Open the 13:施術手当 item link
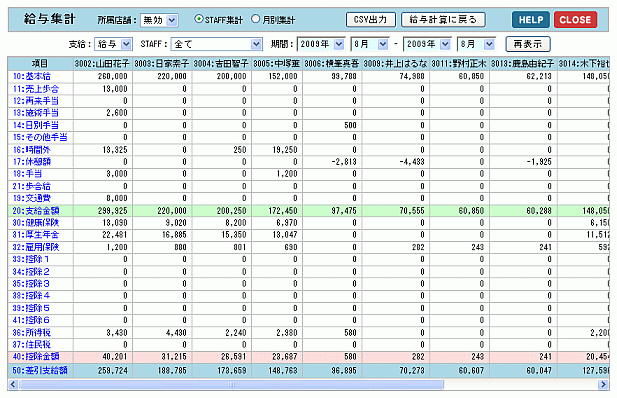Screen dimensions: 617x398 (x=36, y=113)
